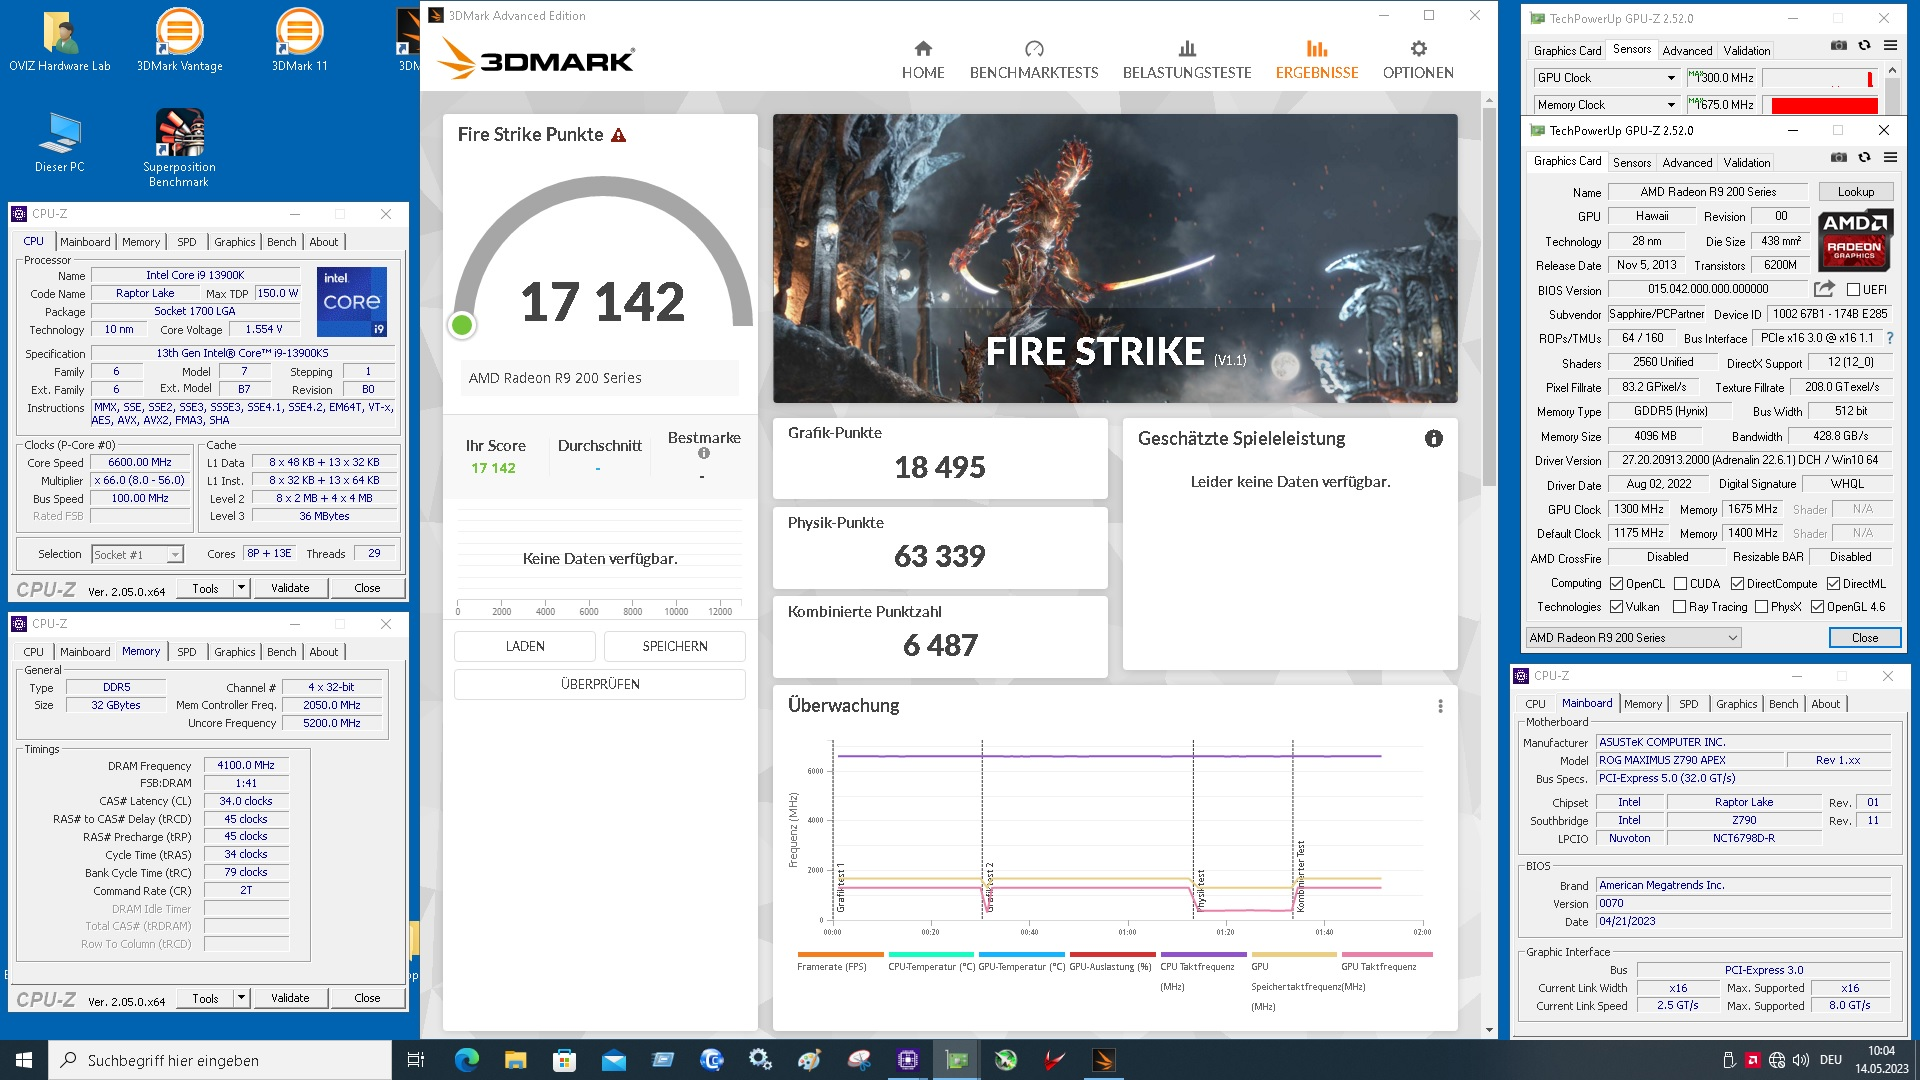The image size is (1920, 1080).
Task: Click the SPEICHERN button in 3DMark
Action: (675, 647)
